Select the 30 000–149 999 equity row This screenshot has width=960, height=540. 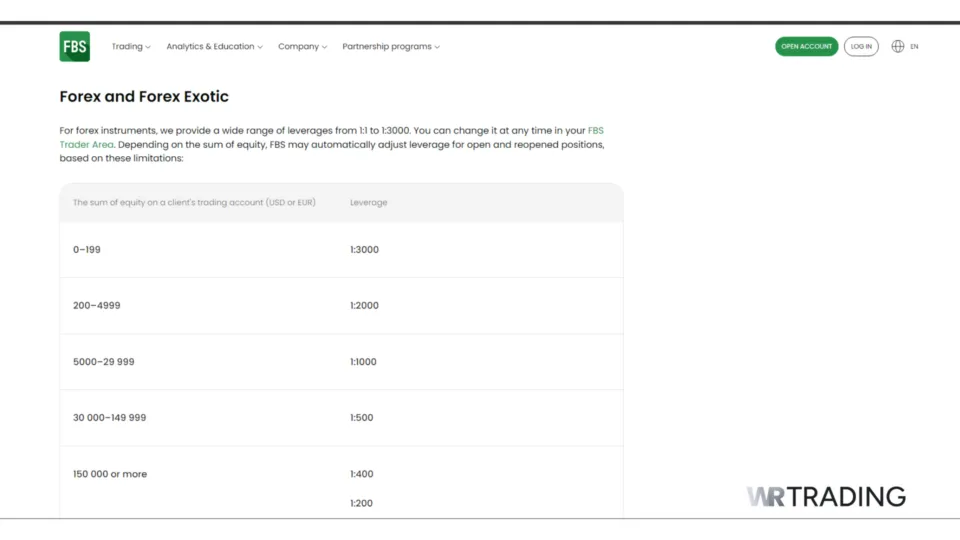(x=109, y=418)
